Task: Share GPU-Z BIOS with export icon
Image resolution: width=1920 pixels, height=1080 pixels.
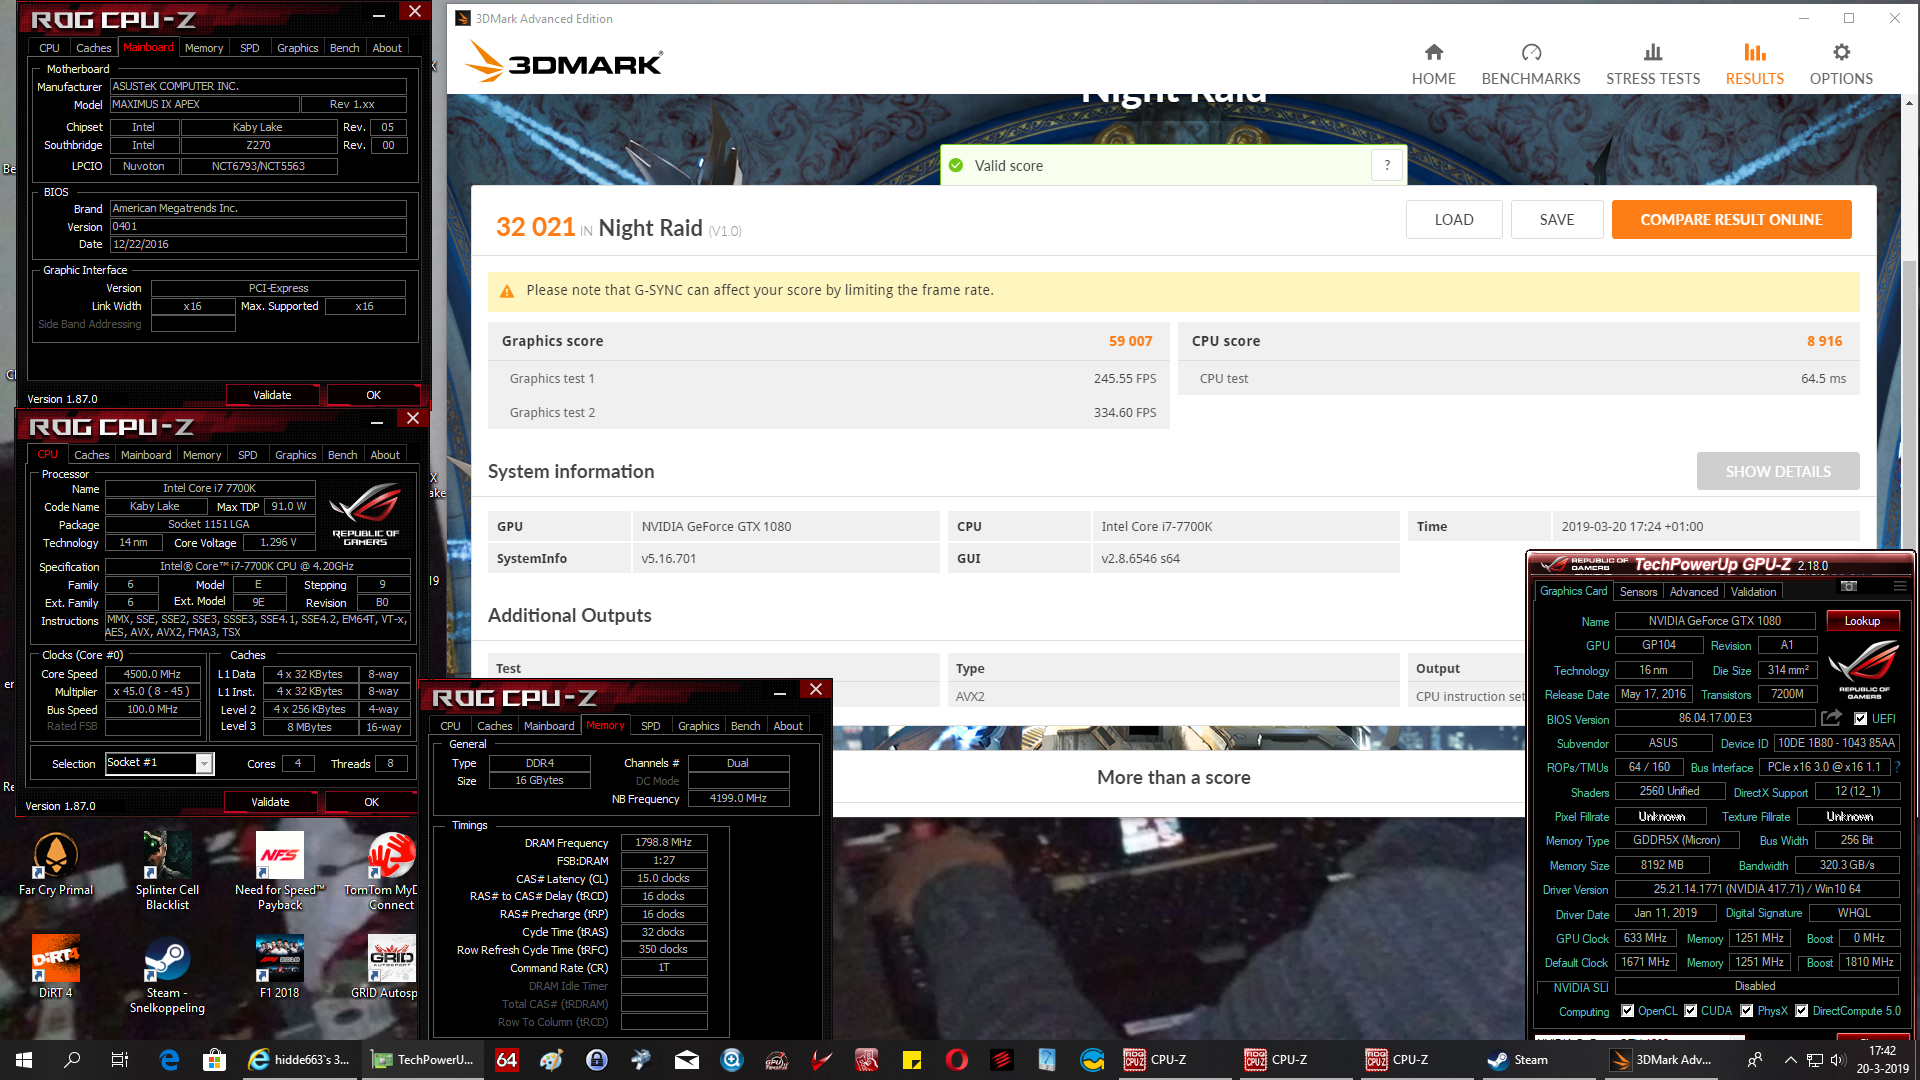Action: pyautogui.click(x=1831, y=718)
